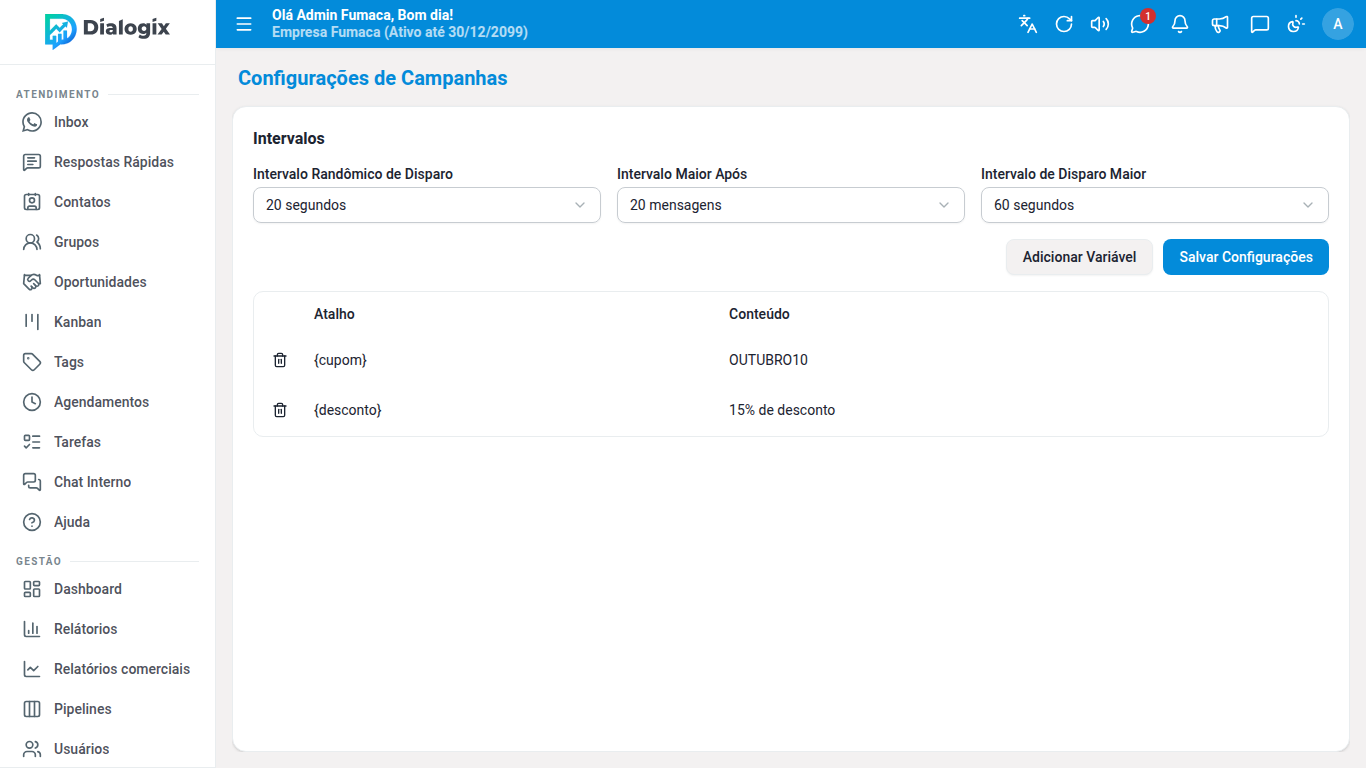Click Empresa Fumaca expiry text
Image resolution: width=1366 pixels, height=768 pixels.
point(400,32)
